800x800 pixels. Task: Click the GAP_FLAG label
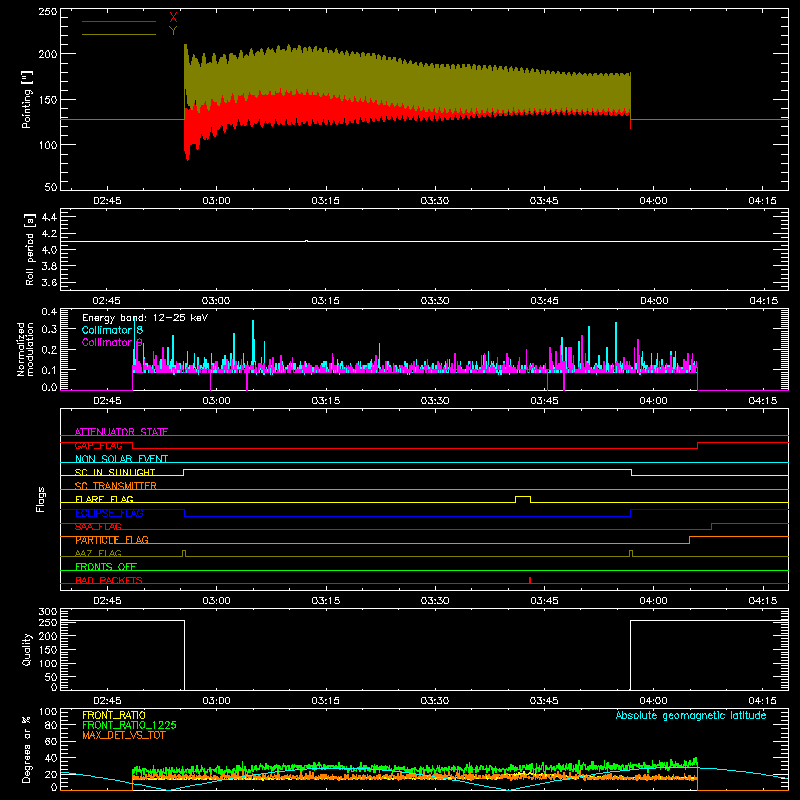98,445
